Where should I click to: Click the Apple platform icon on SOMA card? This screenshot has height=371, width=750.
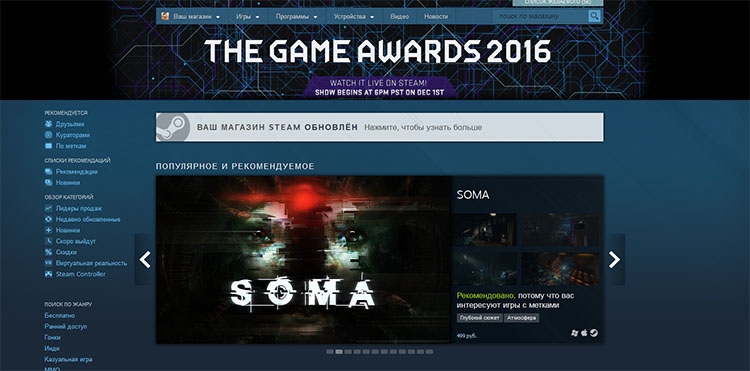coord(584,333)
